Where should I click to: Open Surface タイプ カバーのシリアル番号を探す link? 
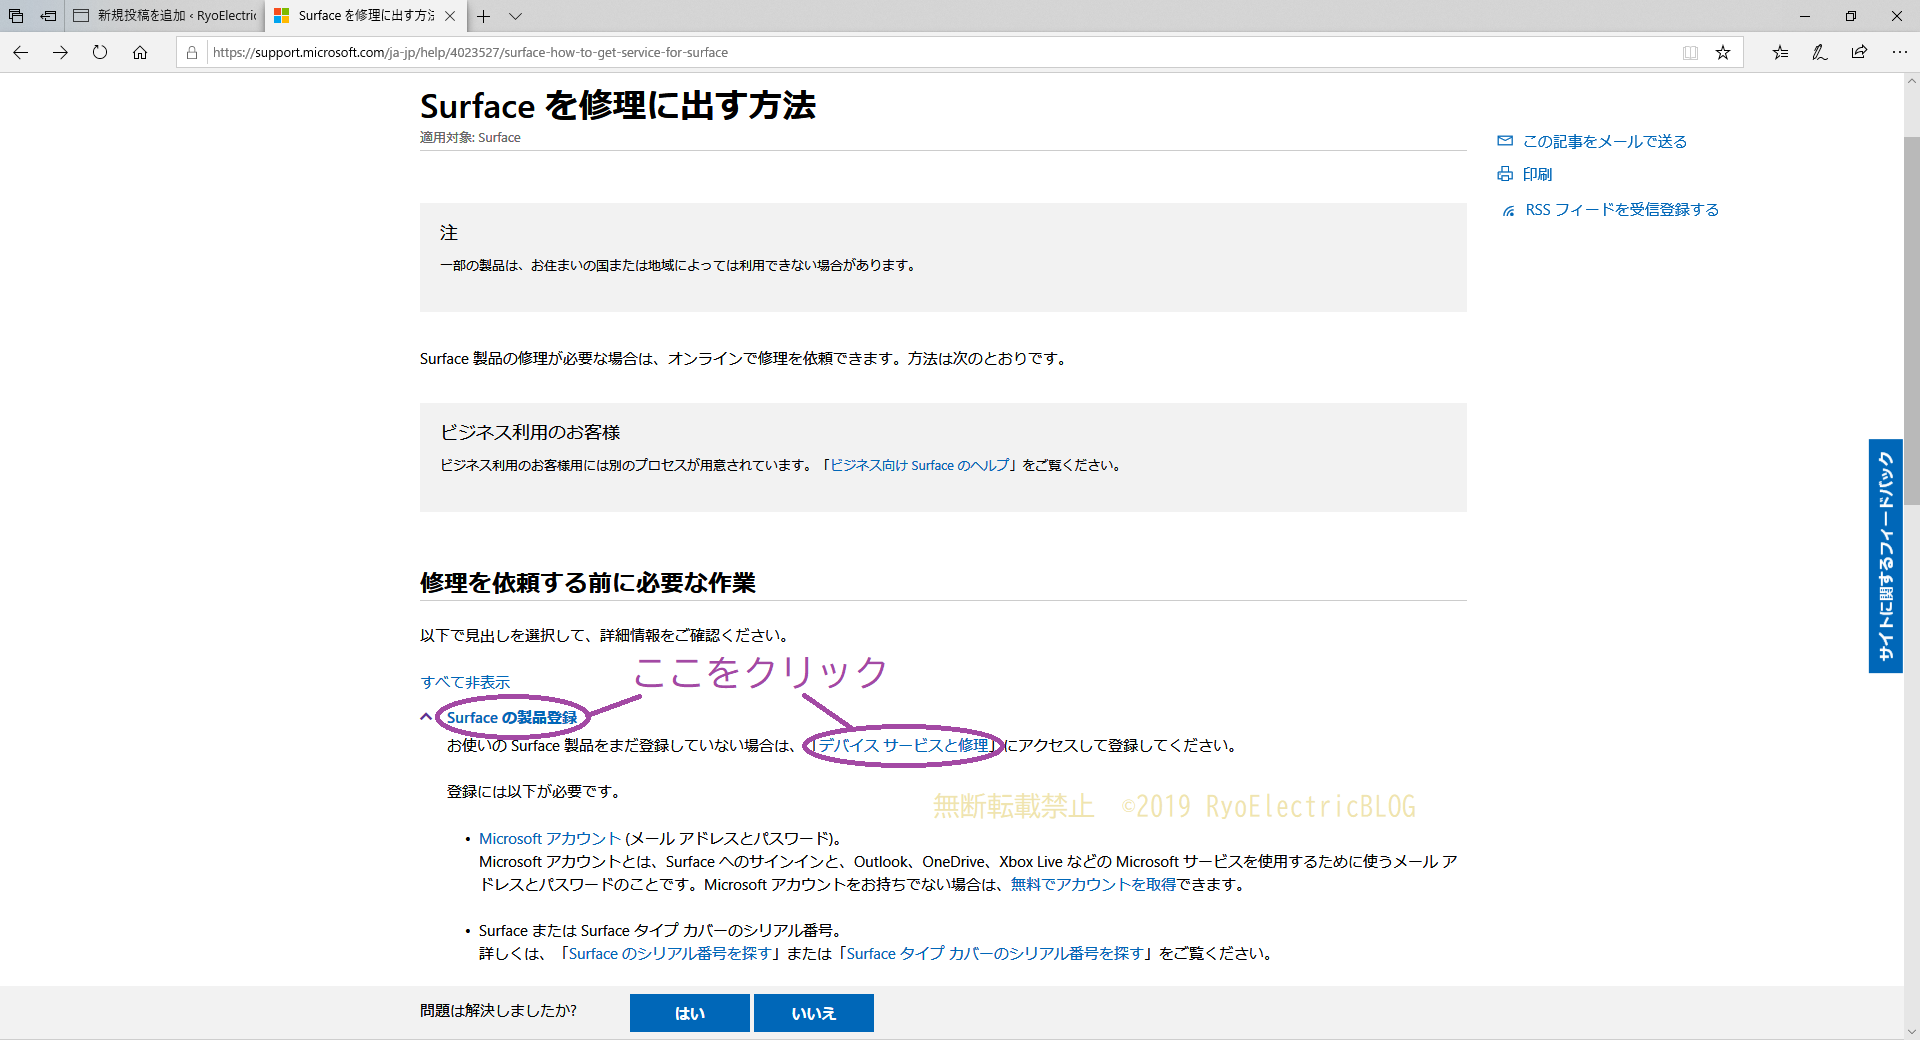tap(995, 954)
